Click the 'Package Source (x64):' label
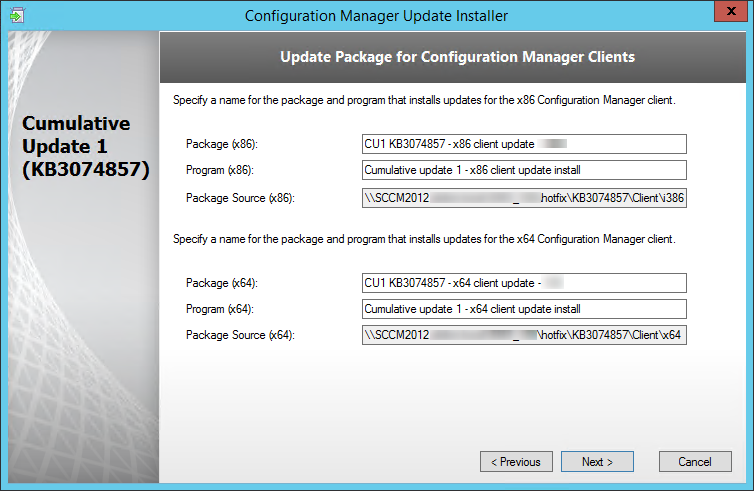Screen dimensions: 754x491 240,335
